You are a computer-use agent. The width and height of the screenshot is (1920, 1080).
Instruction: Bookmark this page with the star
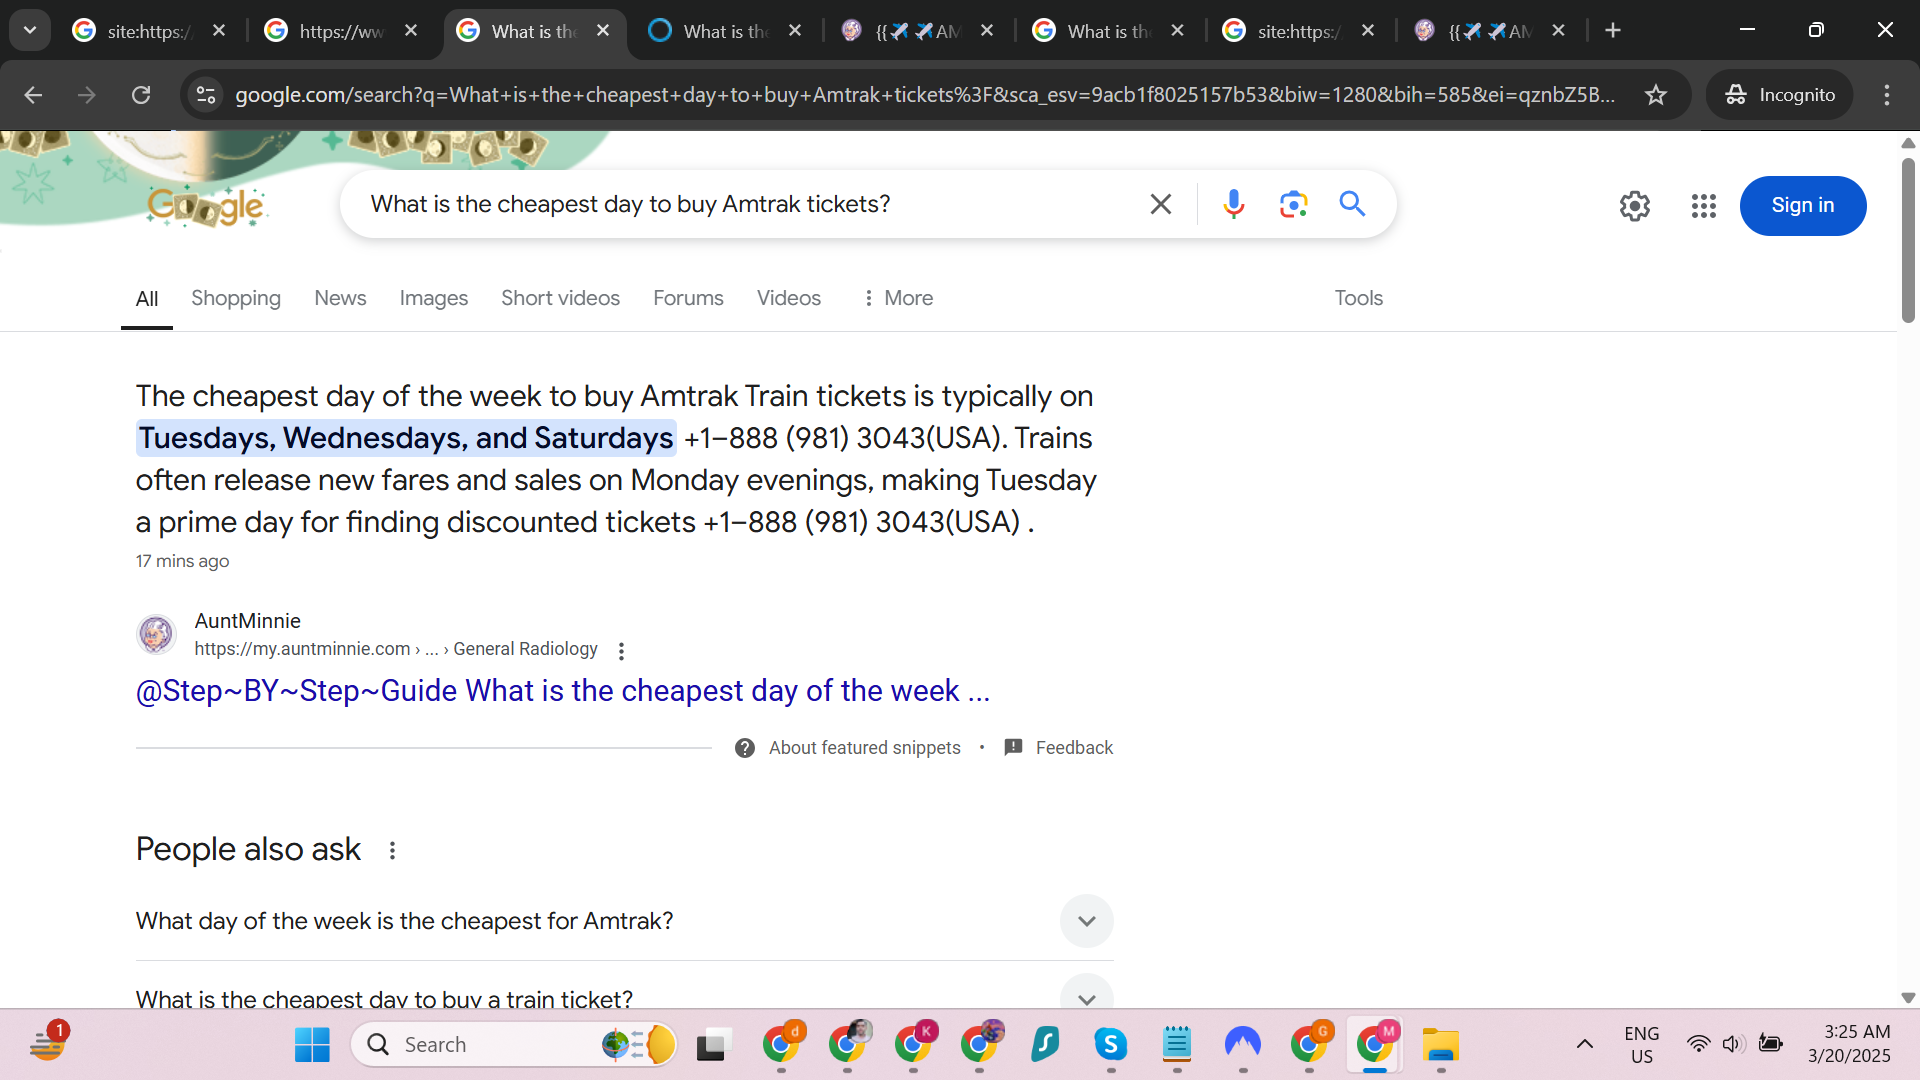coord(1656,95)
